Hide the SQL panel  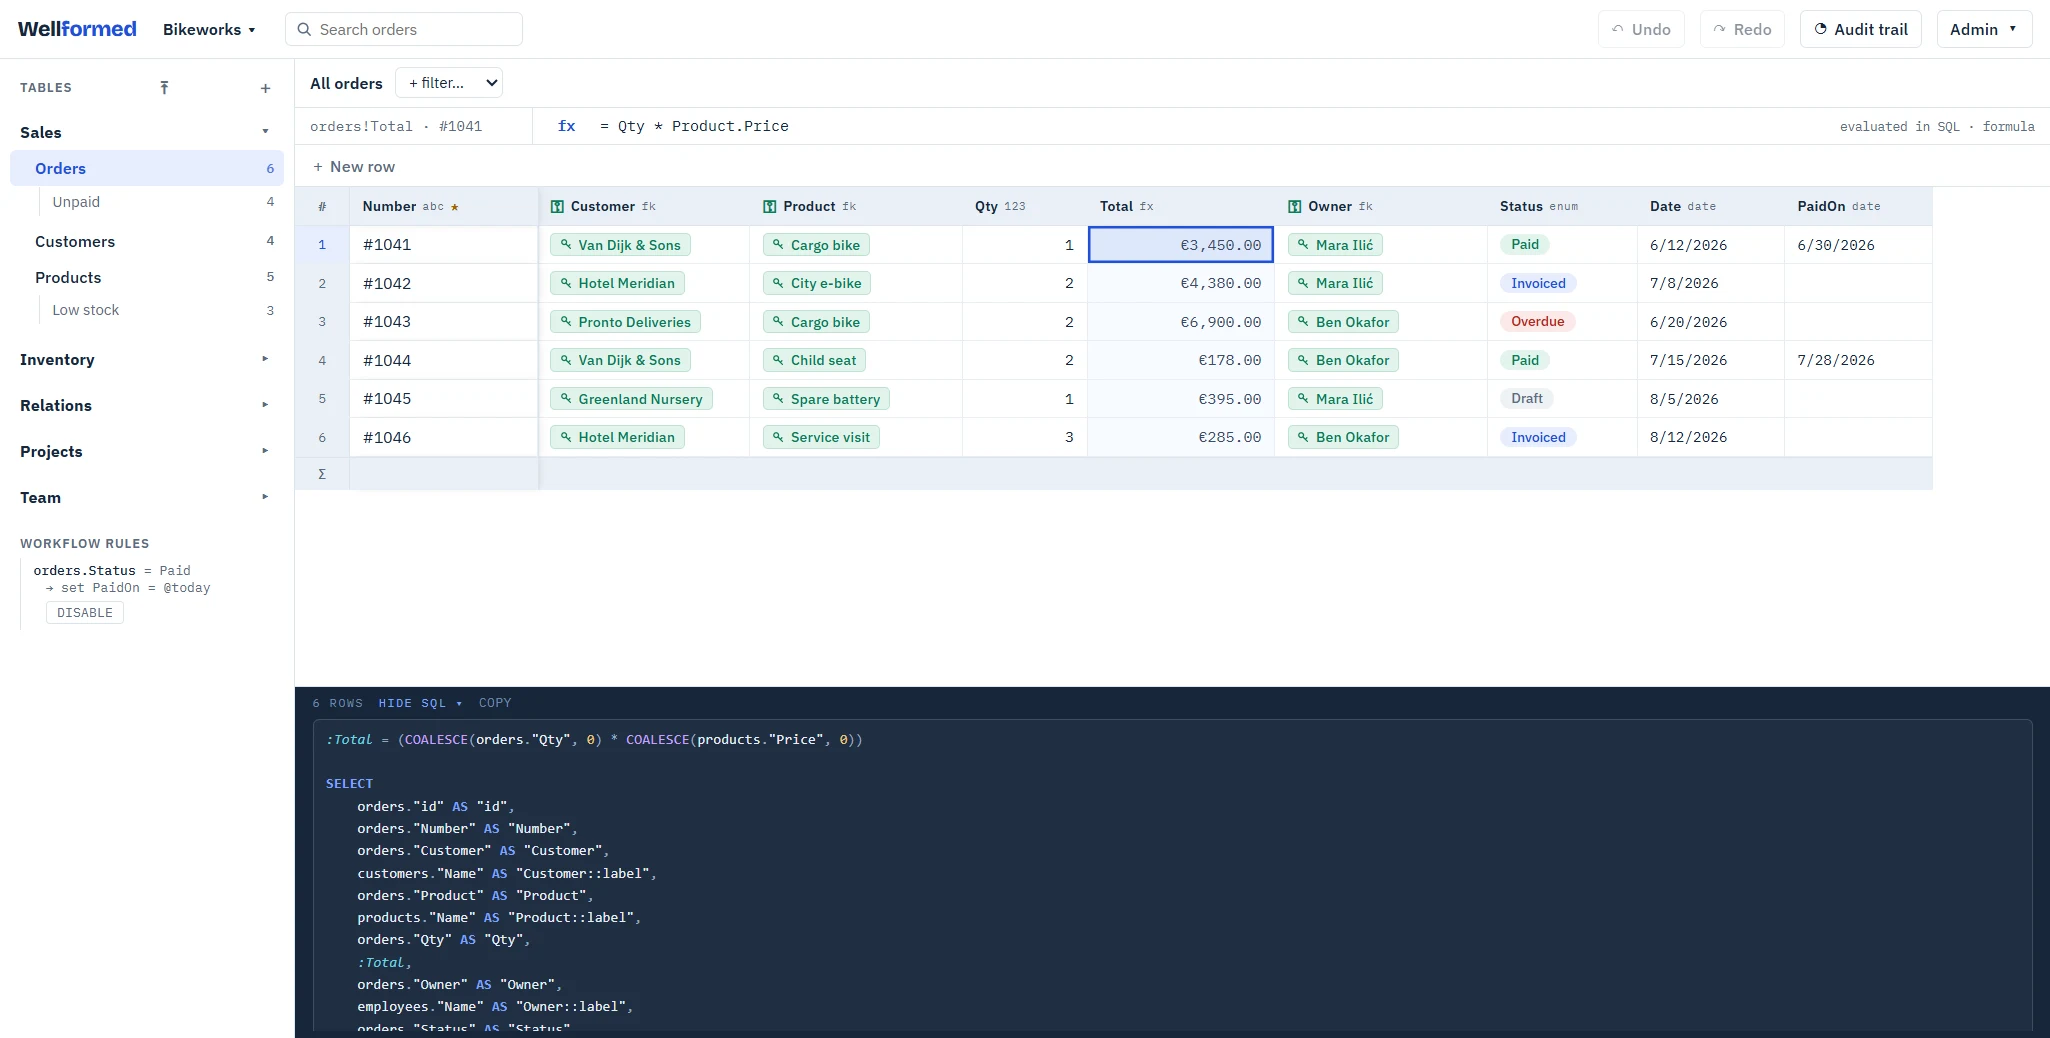tap(420, 703)
